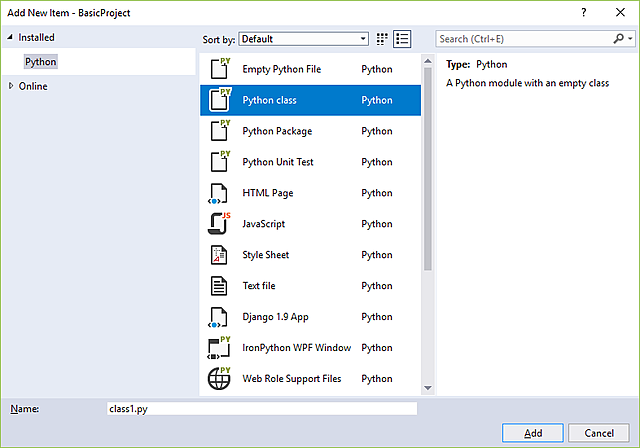This screenshot has height=448, width=640.
Task: Select the "Django 1.9 App" row text
Action: pyautogui.click(x=276, y=317)
